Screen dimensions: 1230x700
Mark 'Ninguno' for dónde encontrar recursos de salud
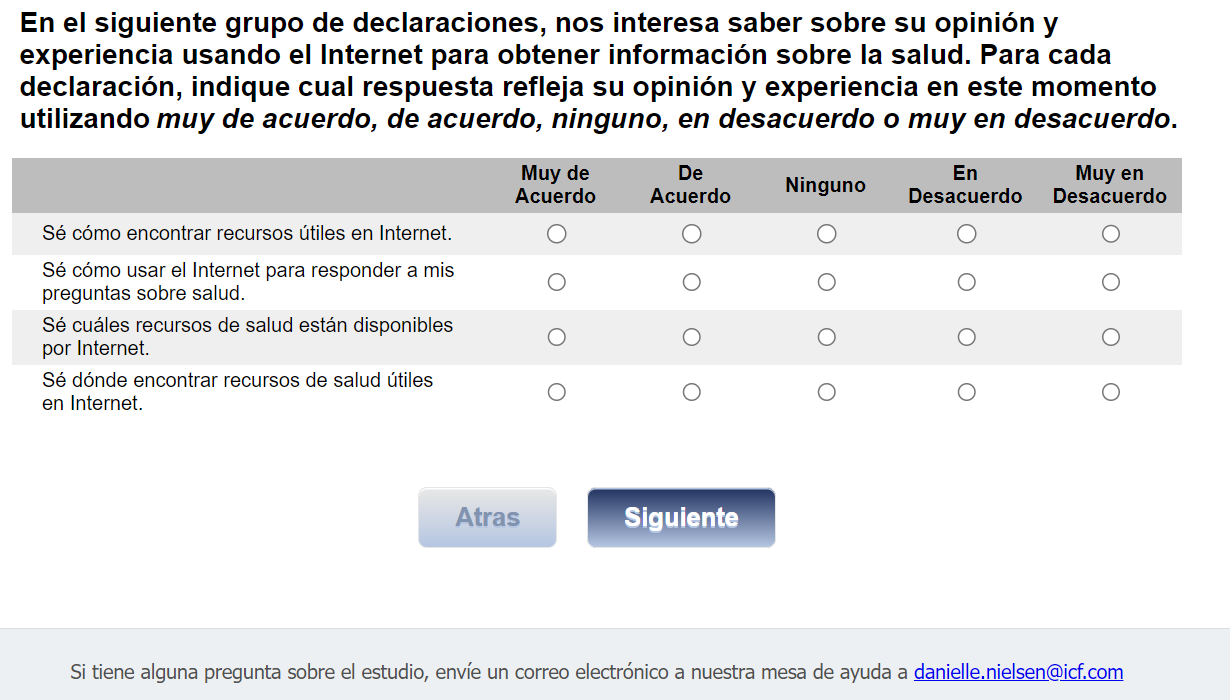826,392
